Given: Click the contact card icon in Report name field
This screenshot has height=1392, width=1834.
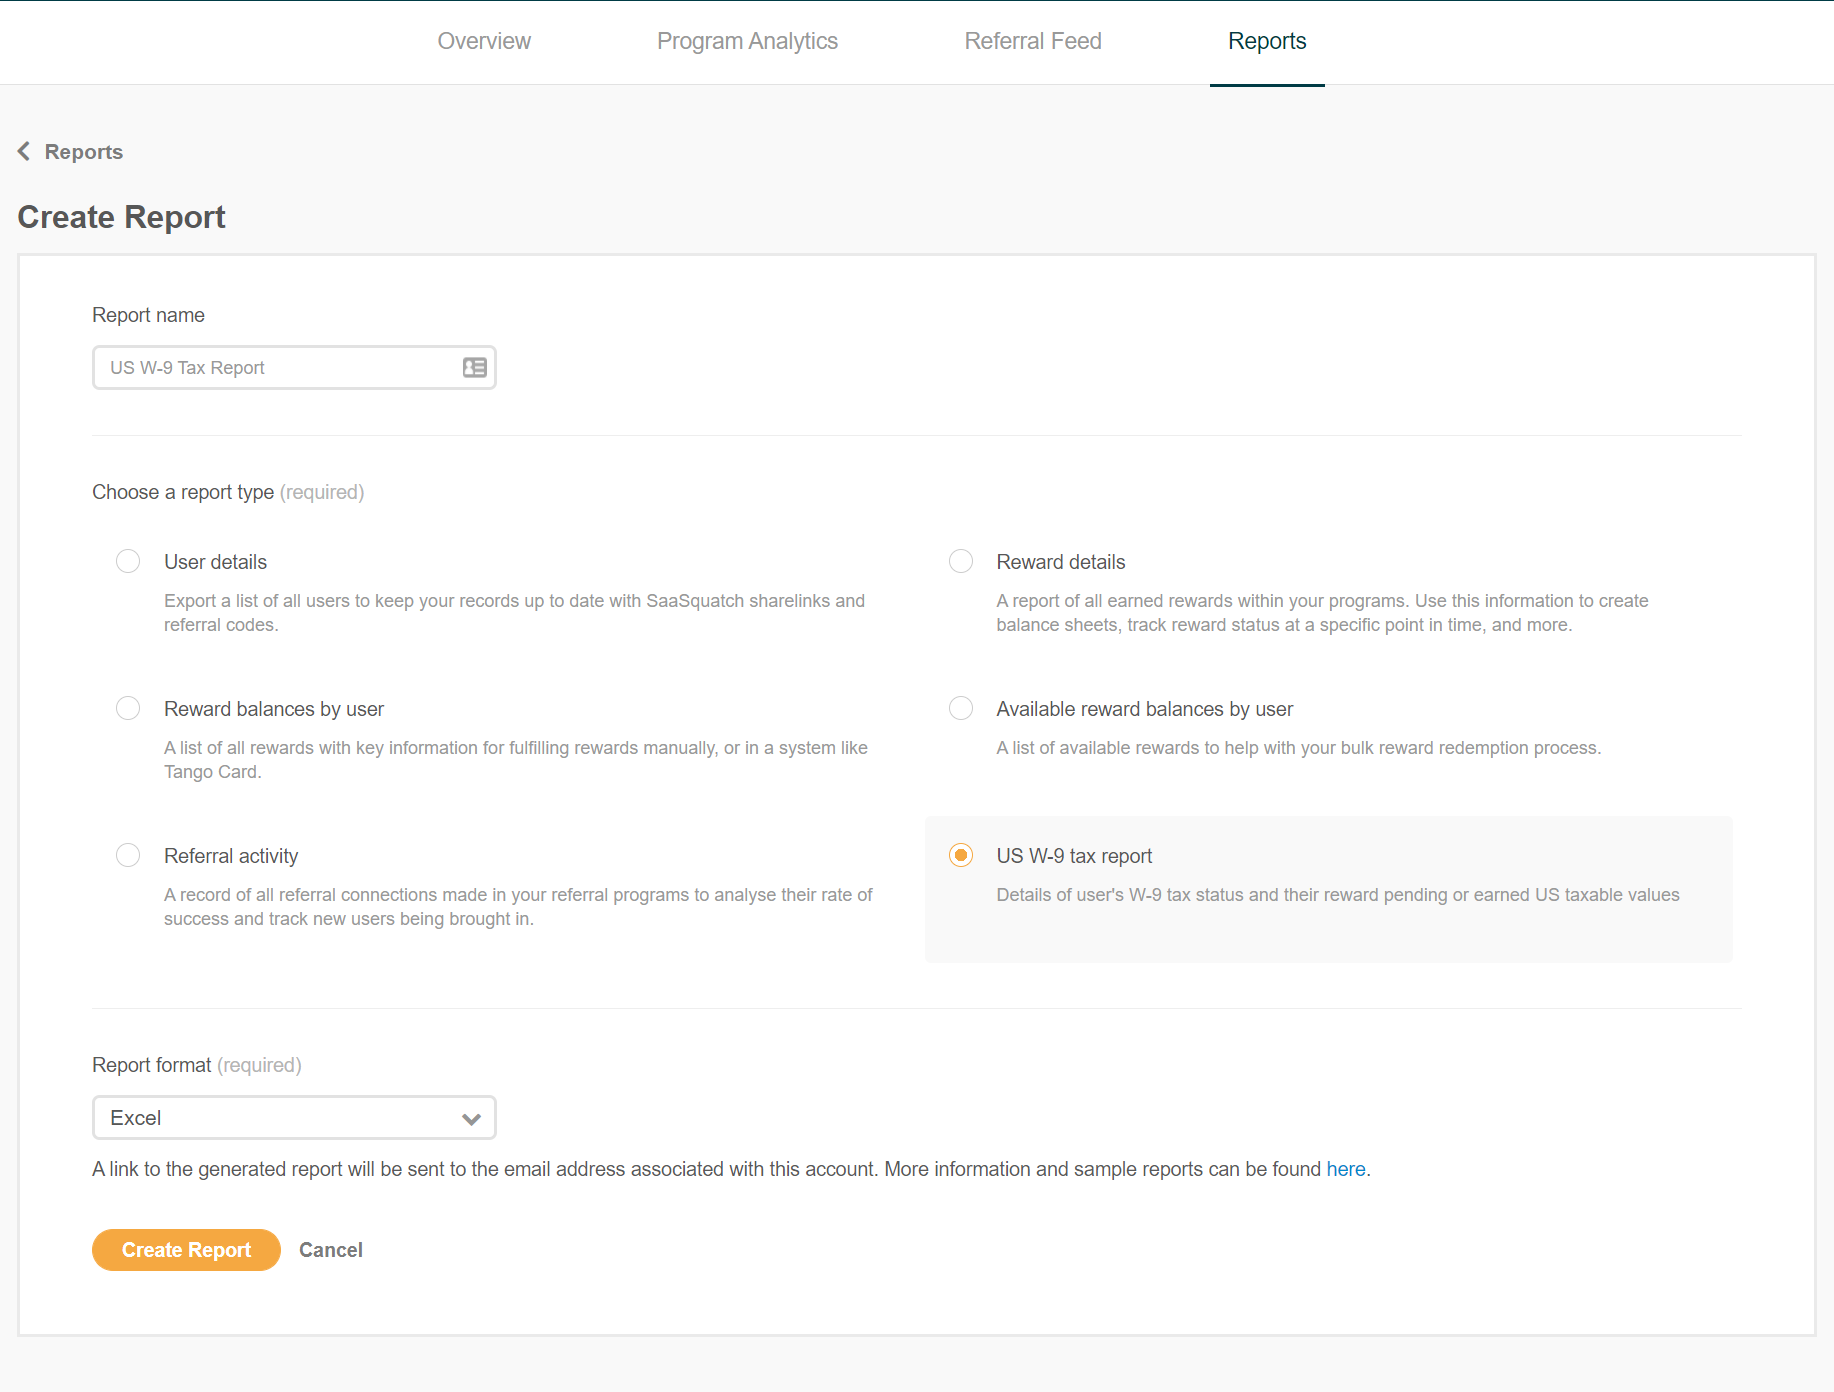Looking at the screenshot, I should point(474,368).
